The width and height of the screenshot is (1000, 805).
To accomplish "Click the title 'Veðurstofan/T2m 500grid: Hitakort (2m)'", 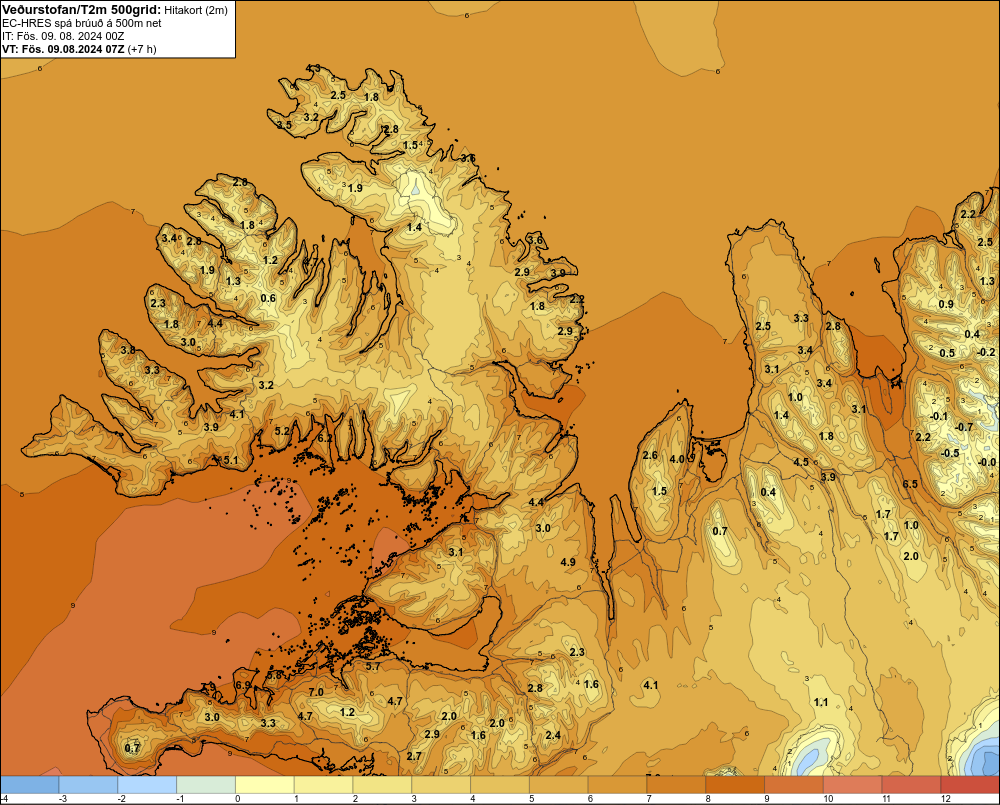I will pyautogui.click(x=115, y=10).
